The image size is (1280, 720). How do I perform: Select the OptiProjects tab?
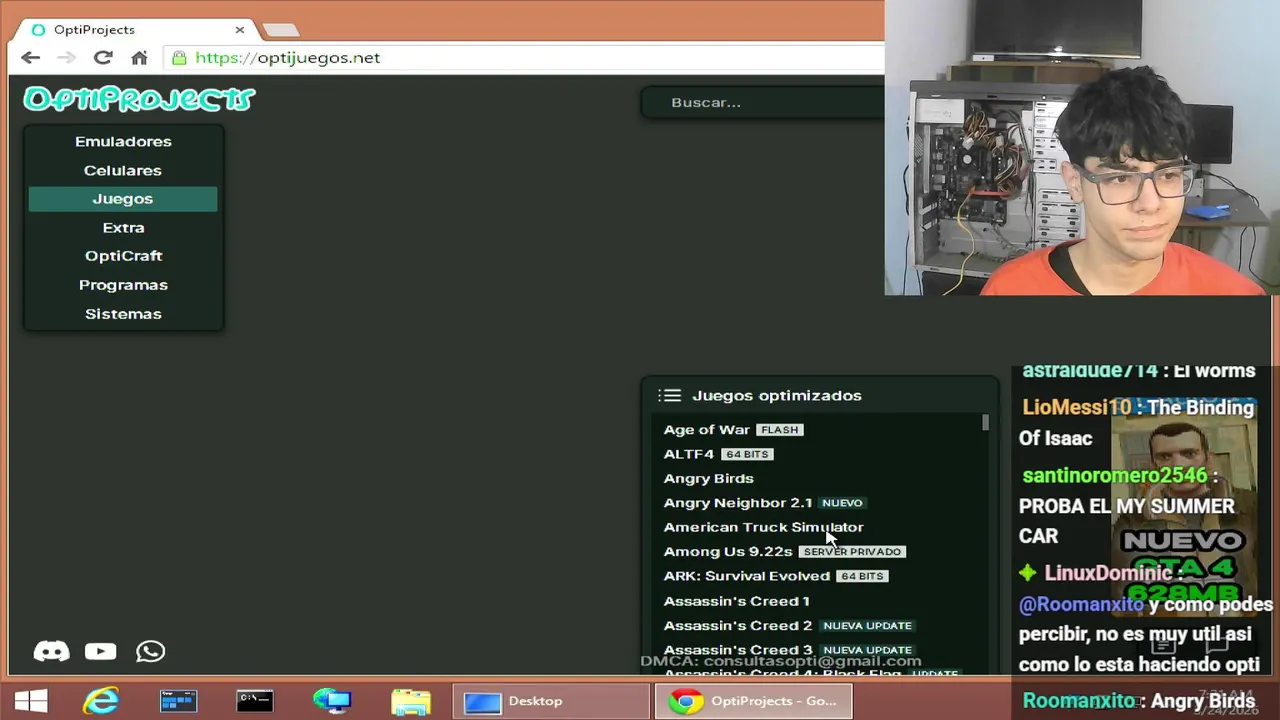(x=135, y=30)
